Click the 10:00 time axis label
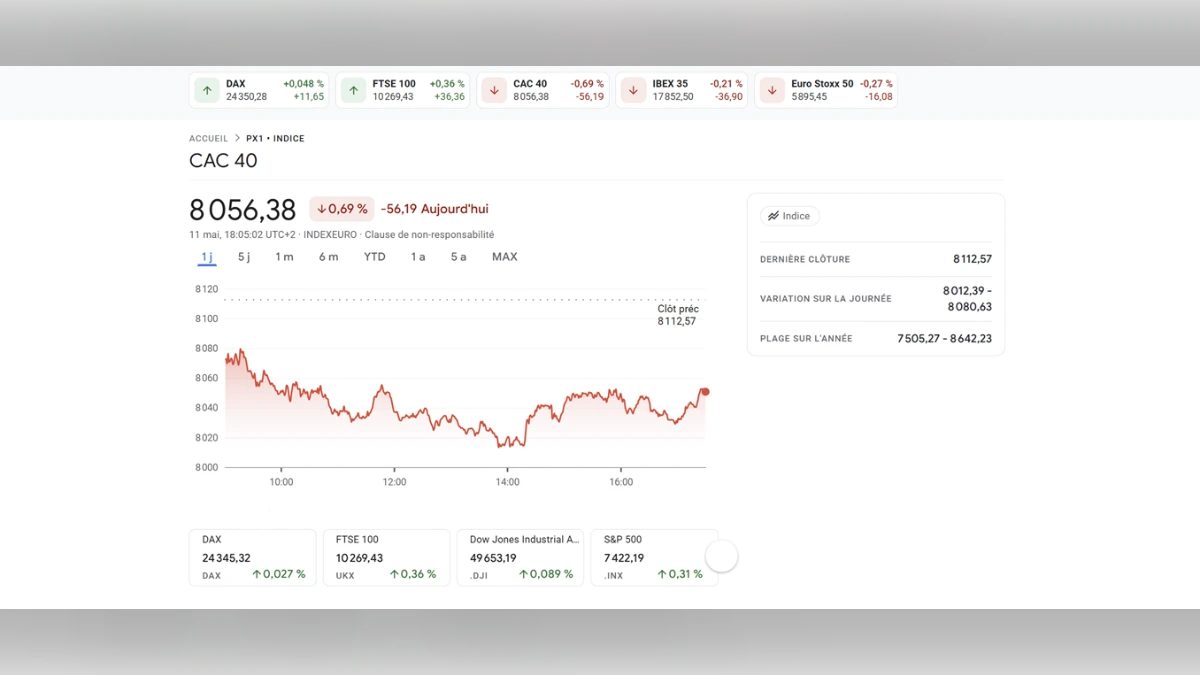Viewport: 1200px width, 675px height. coord(281,482)
